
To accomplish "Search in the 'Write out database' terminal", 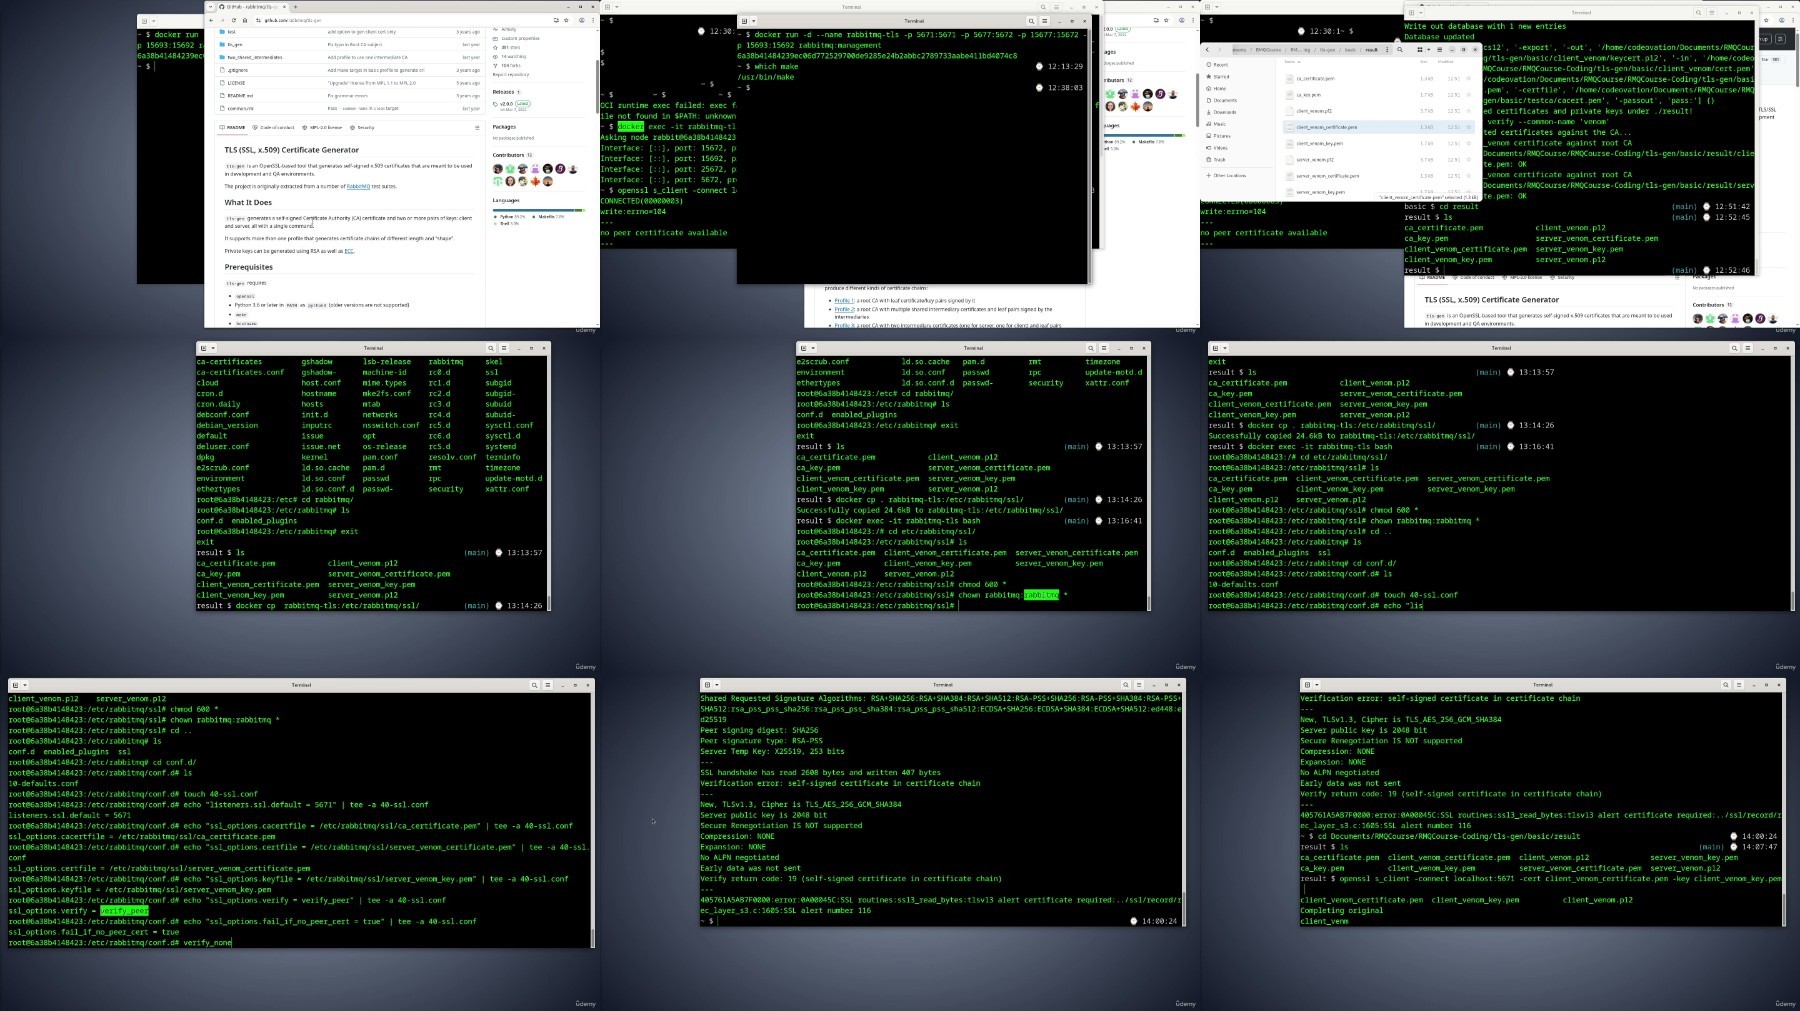I will coord(1698,12).
